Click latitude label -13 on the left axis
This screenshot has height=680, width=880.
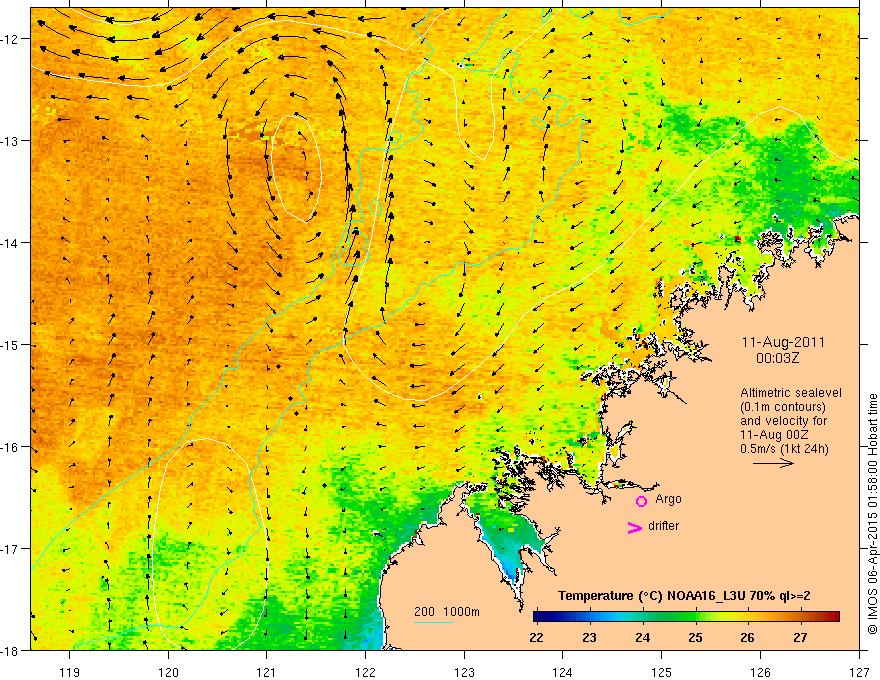11,140
